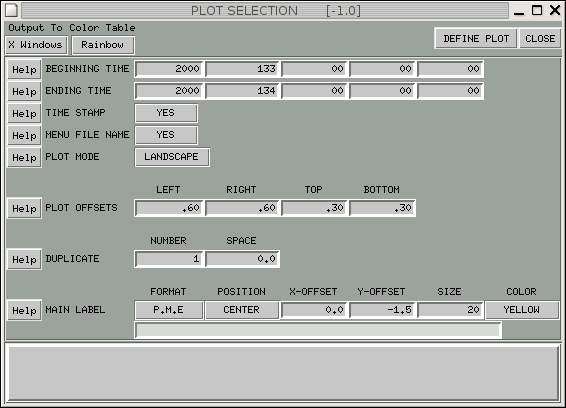The height and width of the screenshot is (408, 566).
Task: Click ending time third field showing 00
Action: (314, 91)
